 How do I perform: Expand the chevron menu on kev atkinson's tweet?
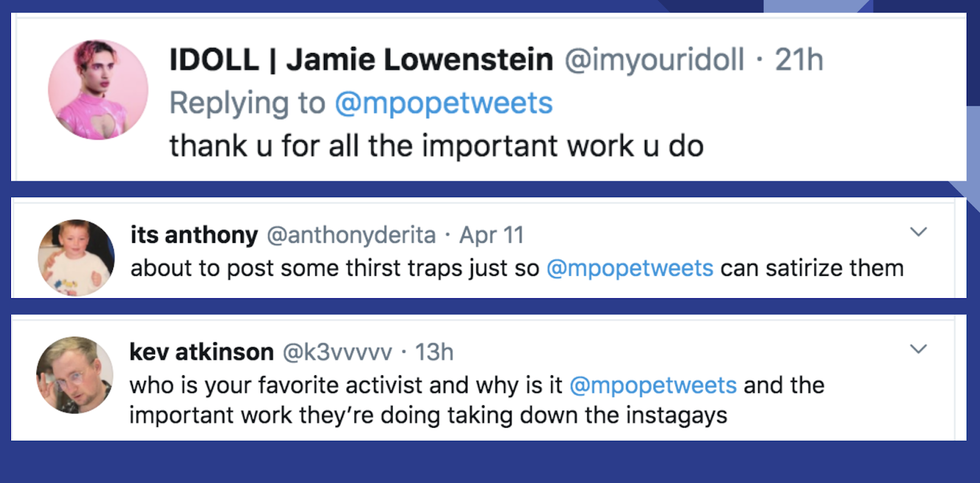coord(919,349)
